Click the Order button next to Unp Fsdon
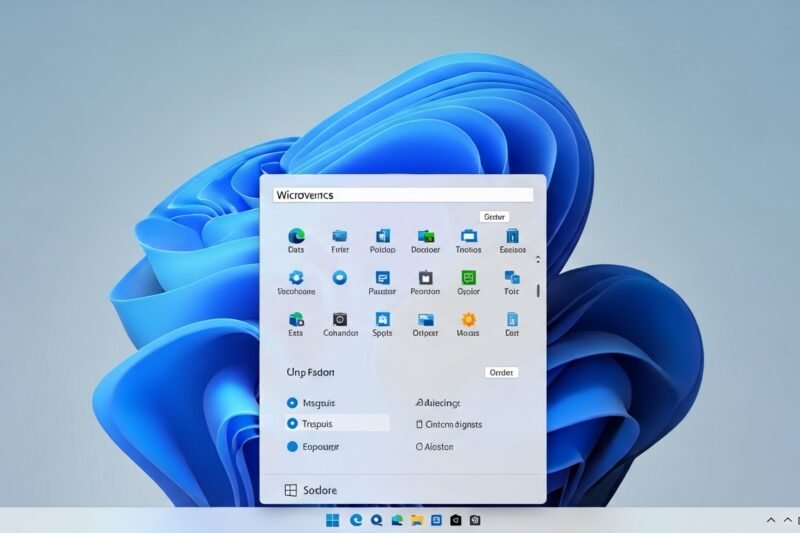 501,372
